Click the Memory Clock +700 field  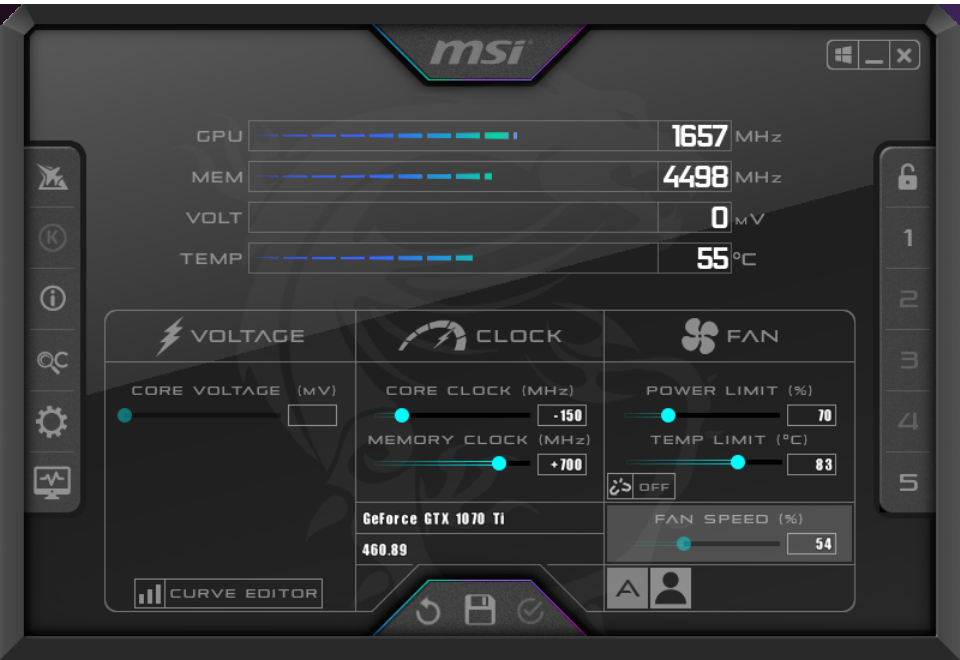[562, 465]
